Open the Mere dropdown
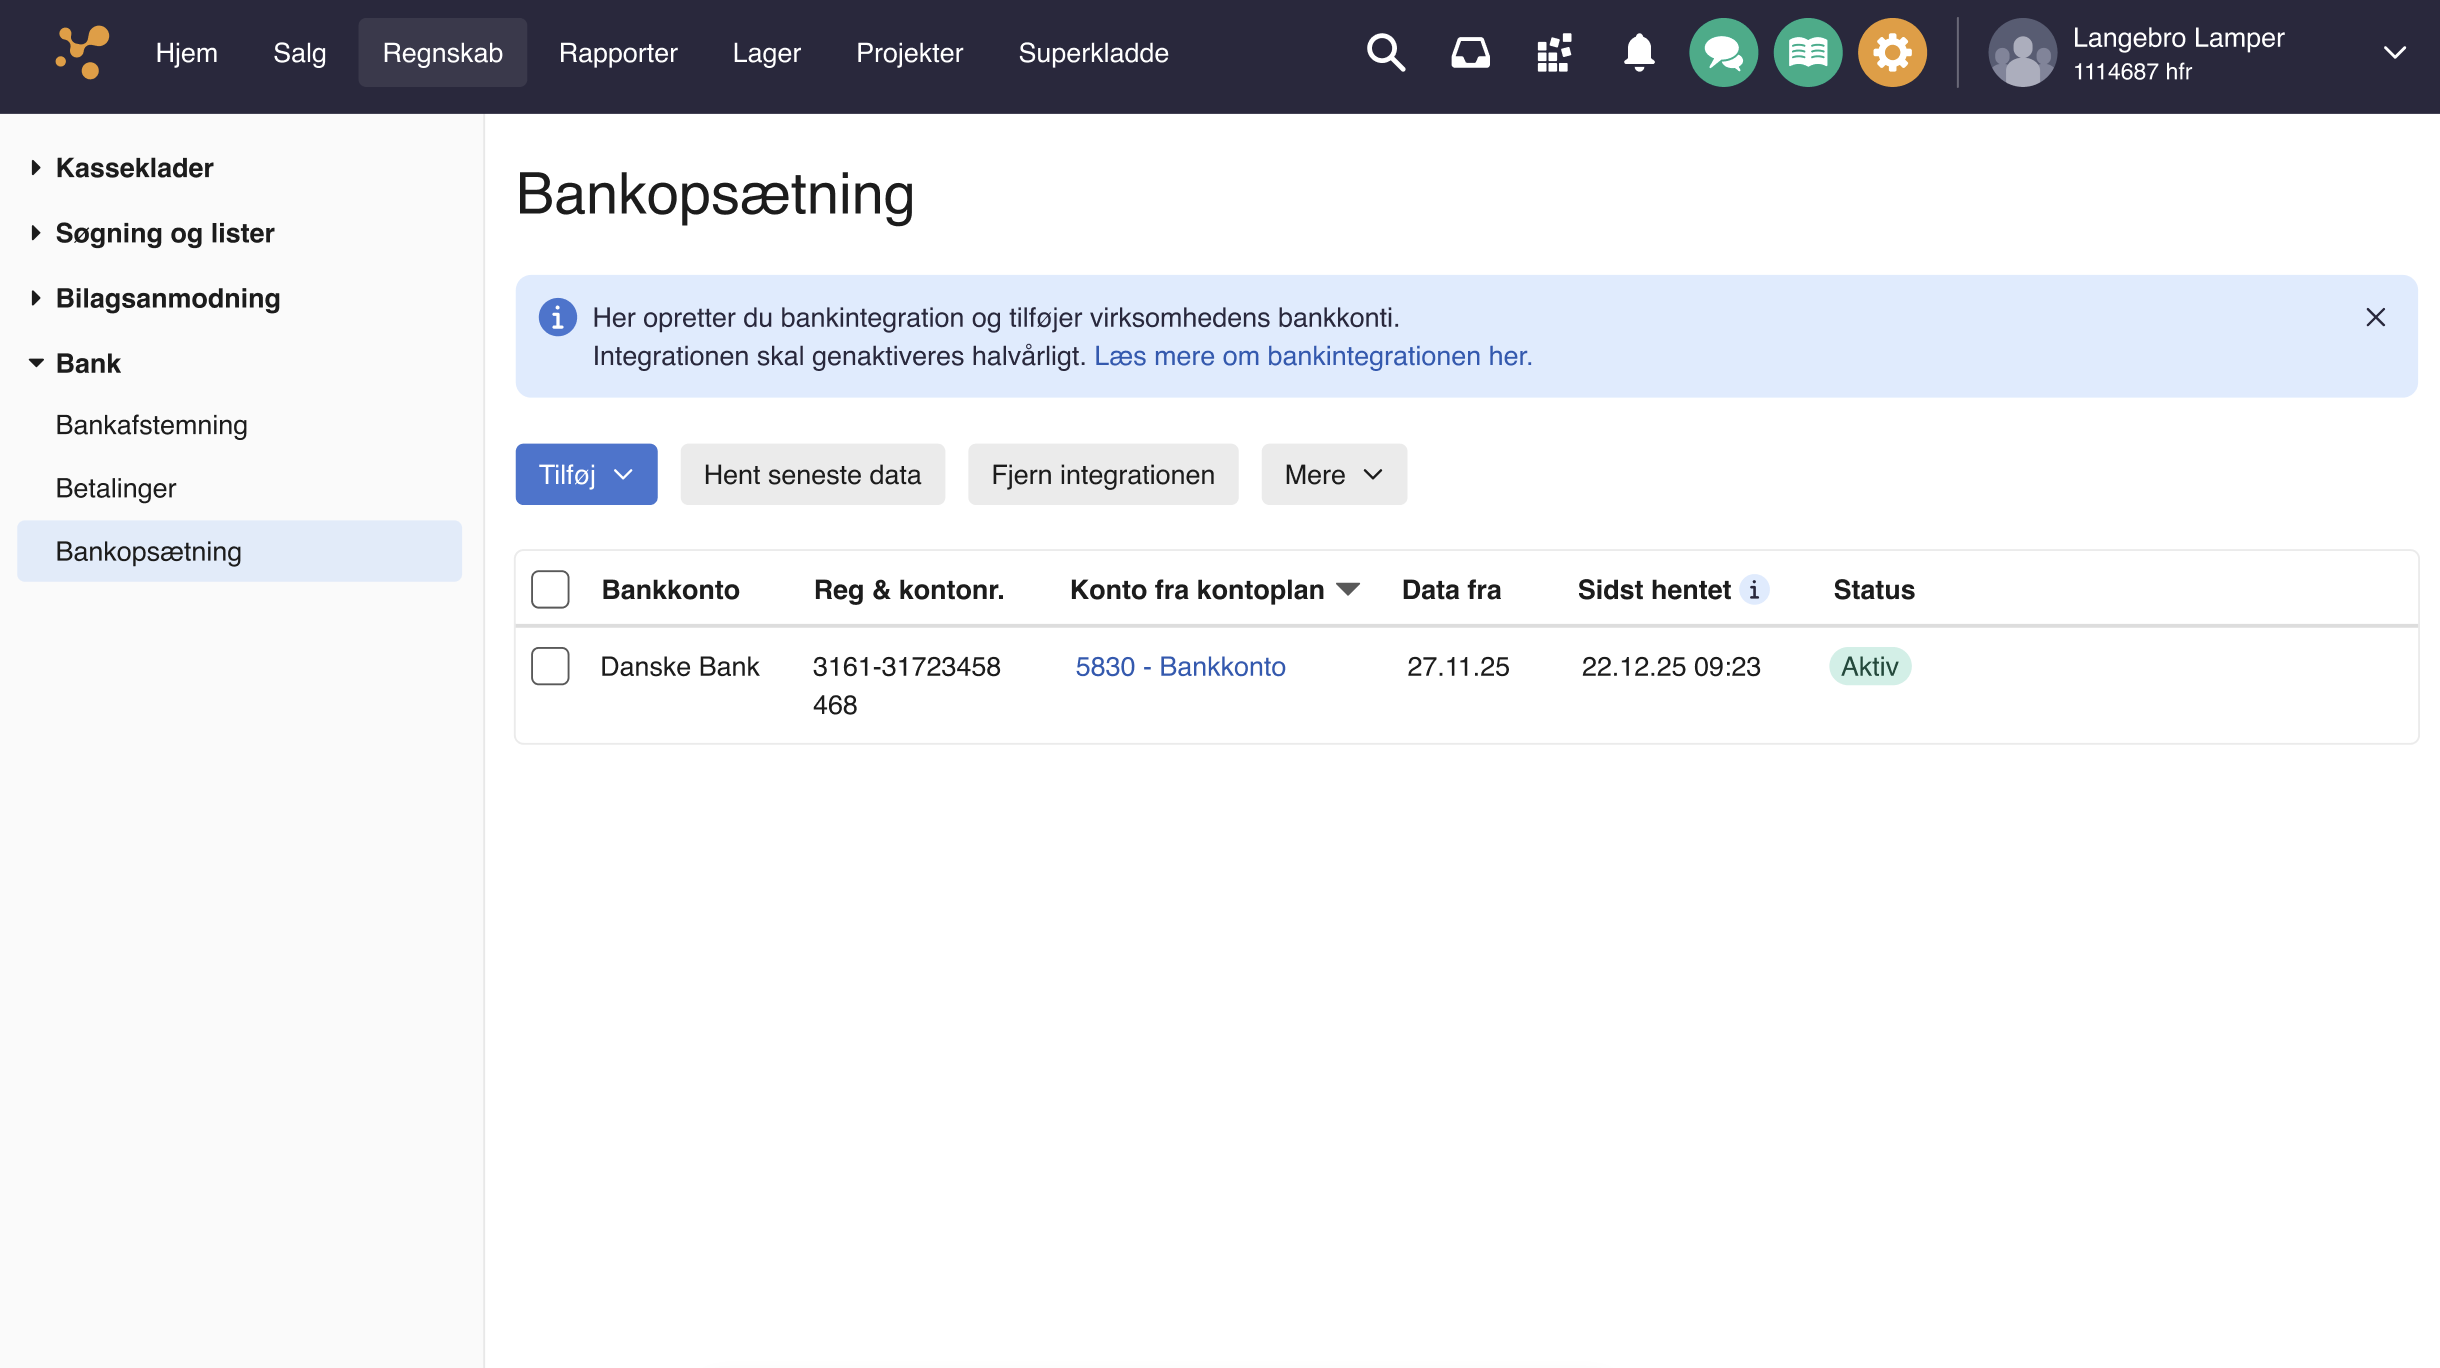Screen dimensions: 2440x1368 tap(1333, 474)
